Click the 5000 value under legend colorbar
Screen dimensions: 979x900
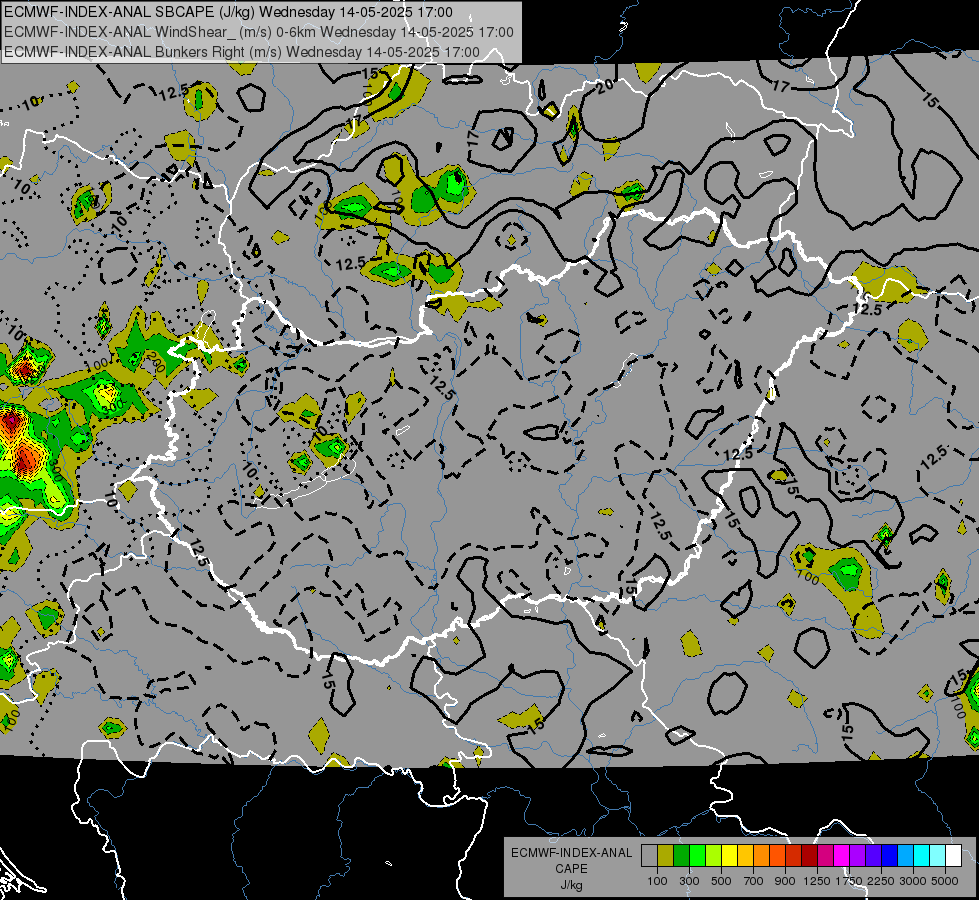coord(945,881)
